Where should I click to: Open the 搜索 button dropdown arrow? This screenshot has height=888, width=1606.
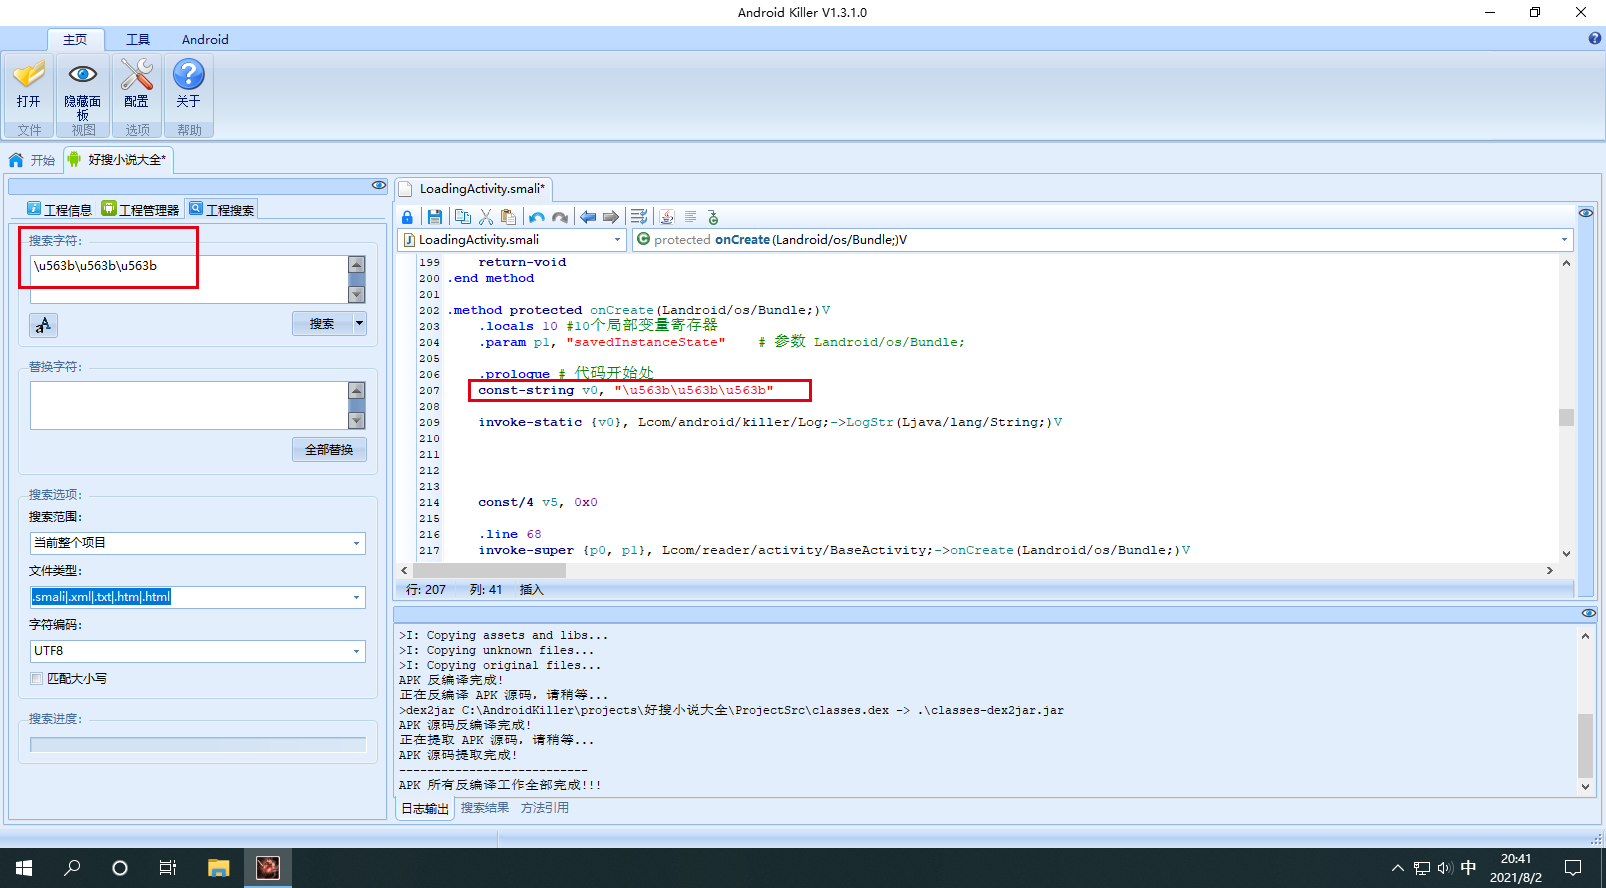tap(359, 323)
